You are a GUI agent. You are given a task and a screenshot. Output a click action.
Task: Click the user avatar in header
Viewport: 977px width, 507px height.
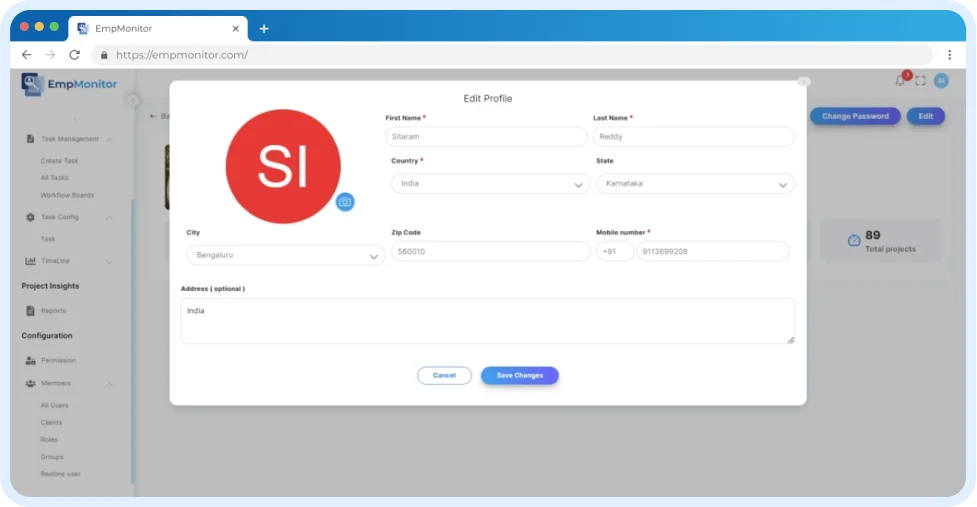(x=940, y=81)
